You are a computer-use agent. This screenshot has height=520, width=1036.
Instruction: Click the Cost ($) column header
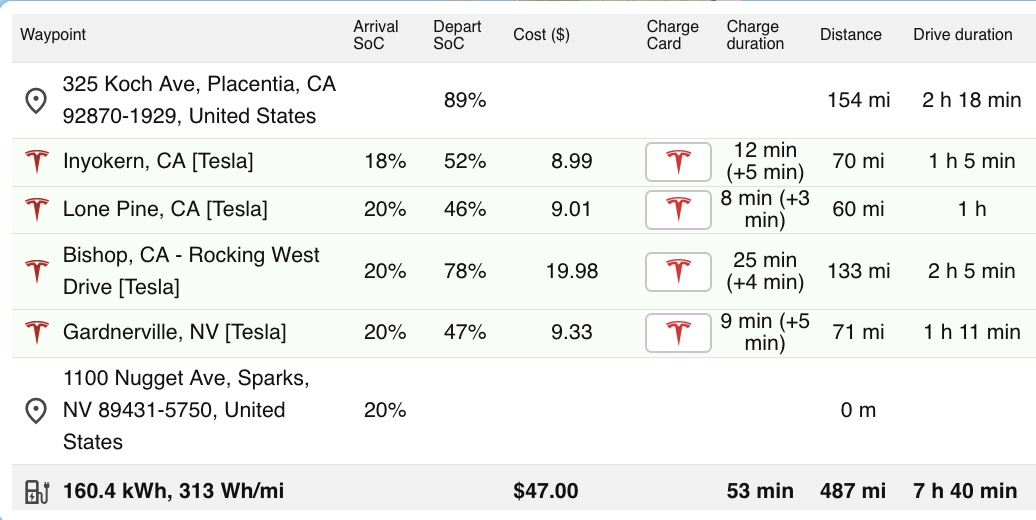coord(541,35)
